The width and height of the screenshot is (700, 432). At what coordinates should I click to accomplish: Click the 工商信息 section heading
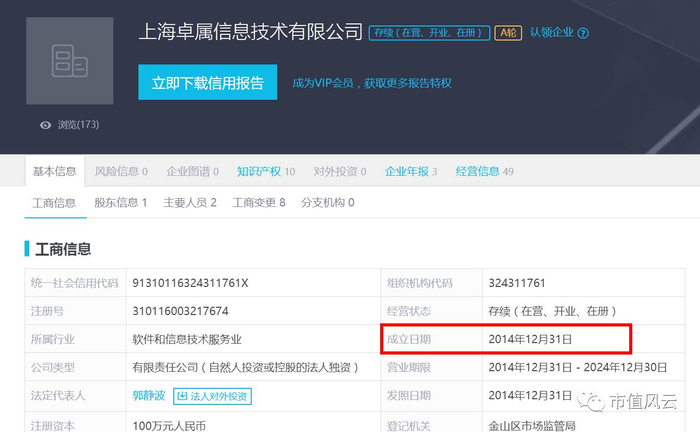pos(63,249)
